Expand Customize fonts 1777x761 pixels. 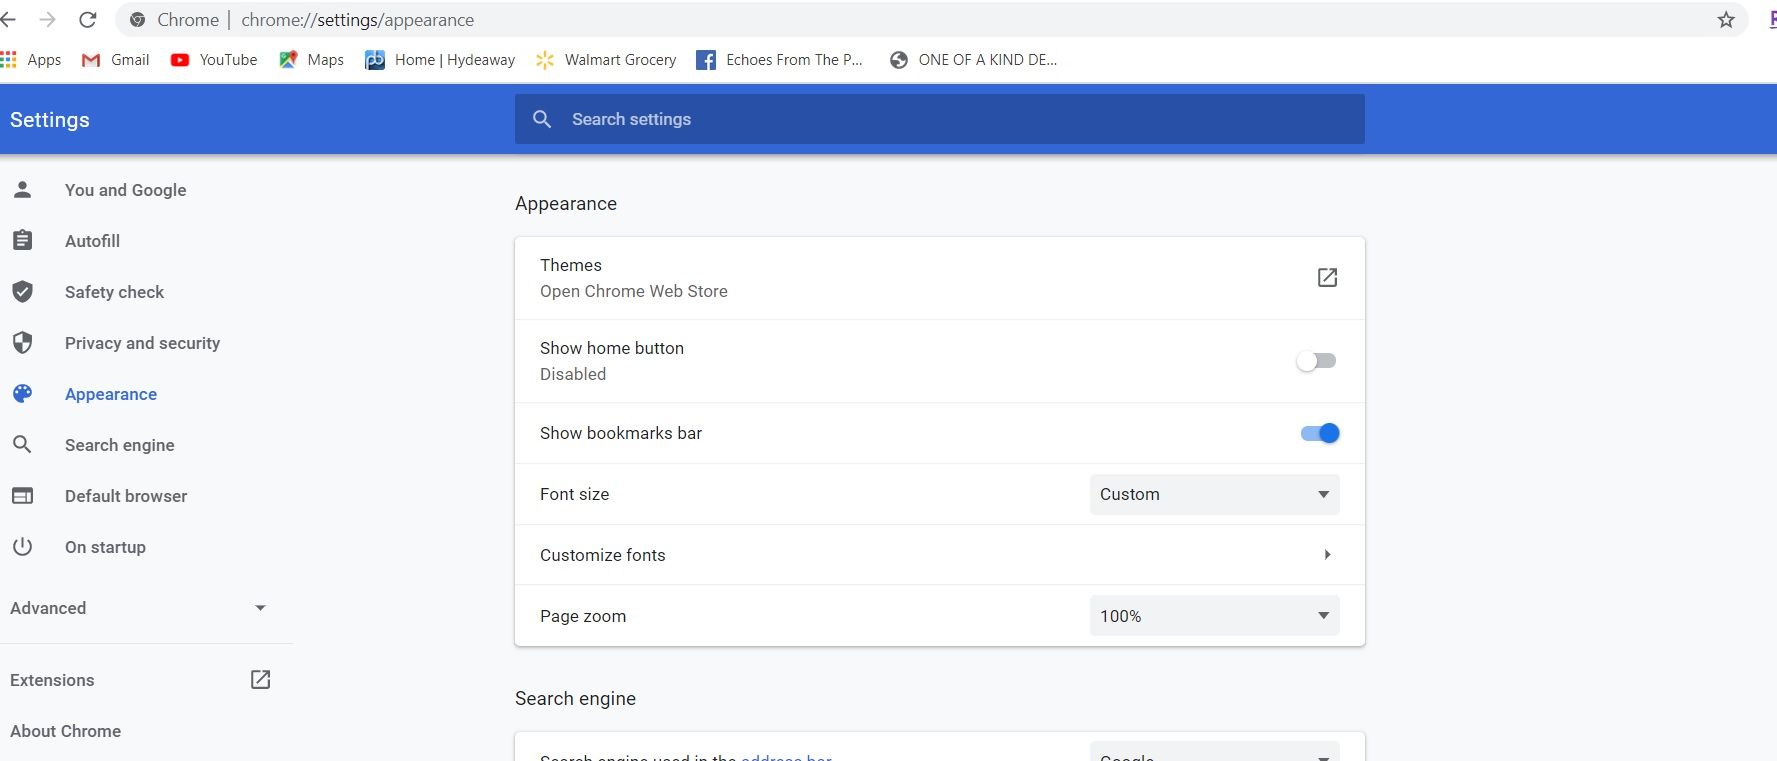(940, 555)
